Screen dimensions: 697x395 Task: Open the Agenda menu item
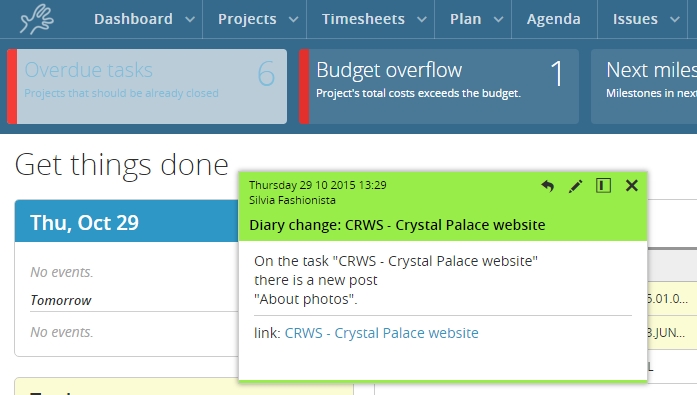point(553,19)
